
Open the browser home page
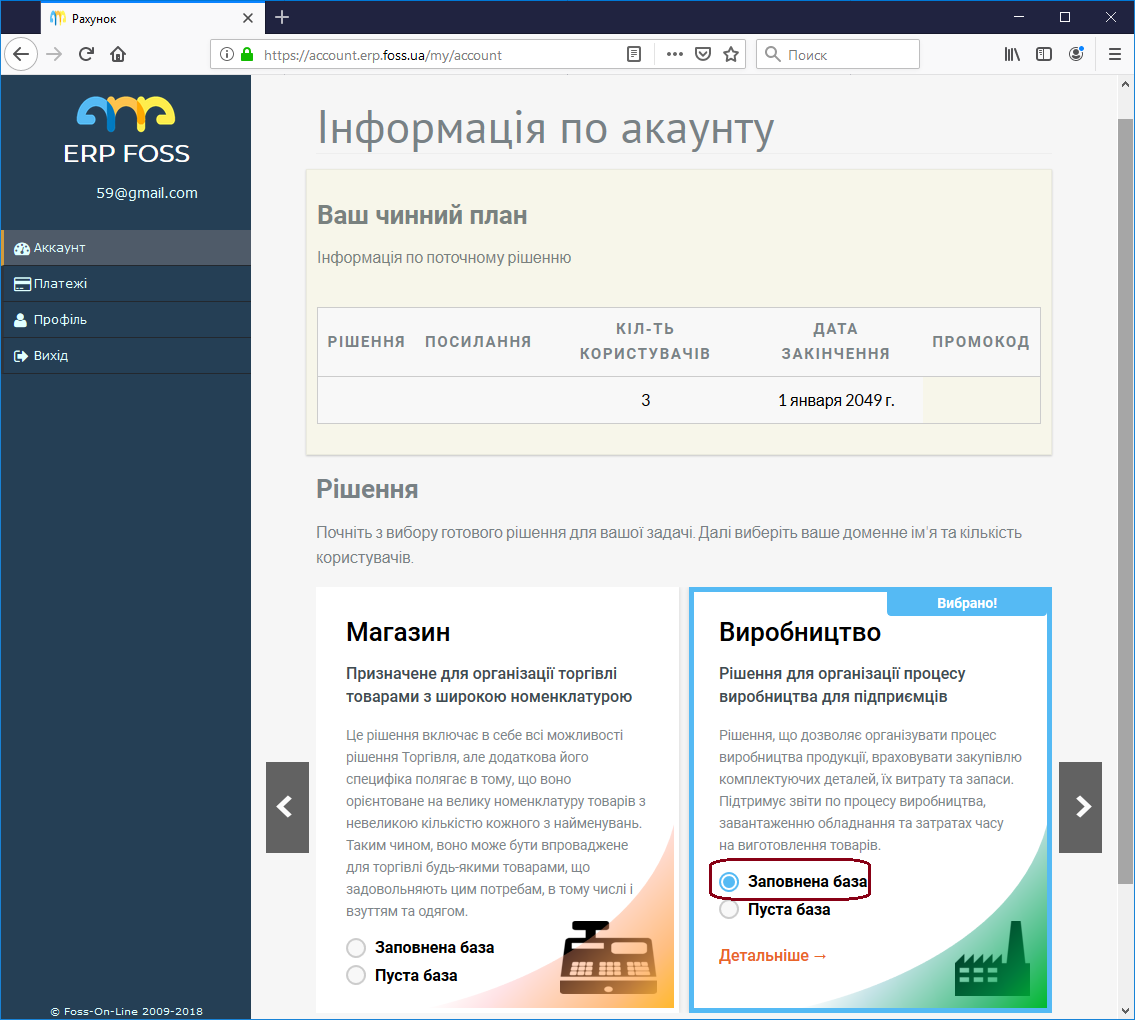118,54
